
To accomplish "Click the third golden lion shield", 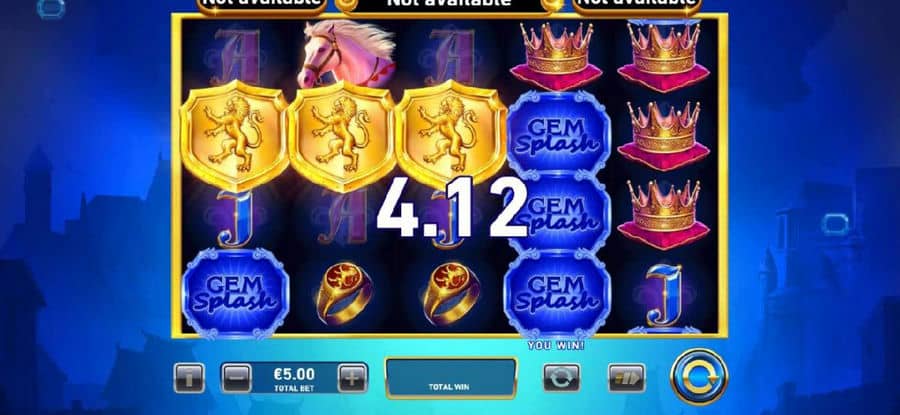I will (449, 135).
